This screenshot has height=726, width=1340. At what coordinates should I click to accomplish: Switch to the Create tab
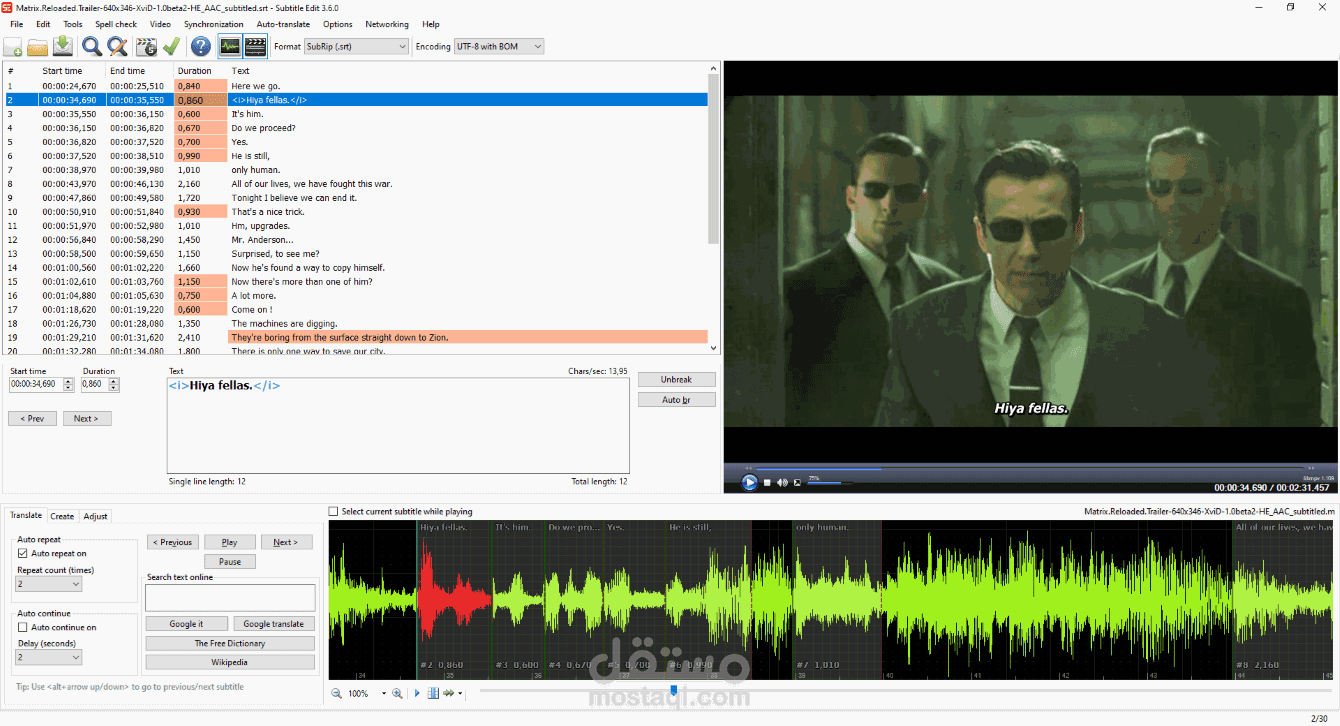62,516
